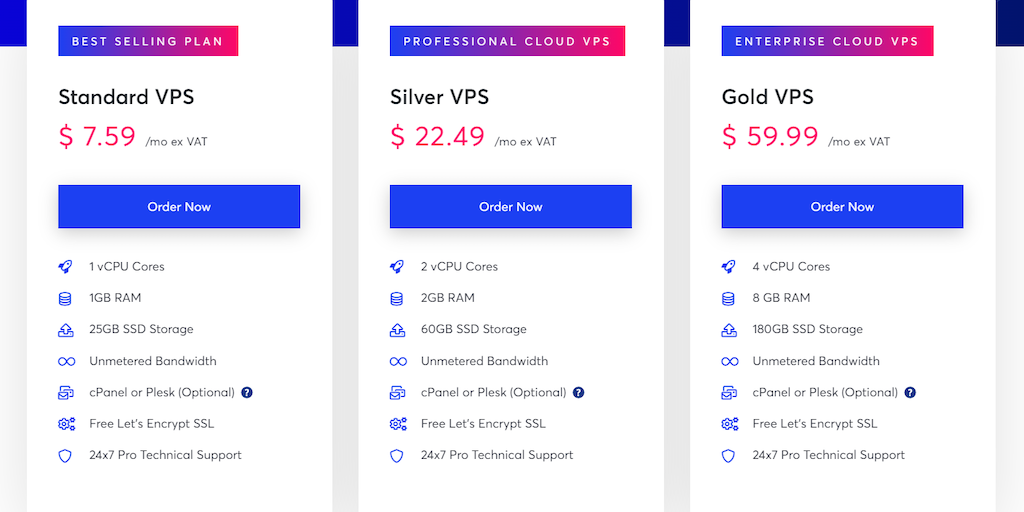Screen dimensions: 1024x512
Task: Click the help icon next to Gold cPanel option
Action: [910, 393]
